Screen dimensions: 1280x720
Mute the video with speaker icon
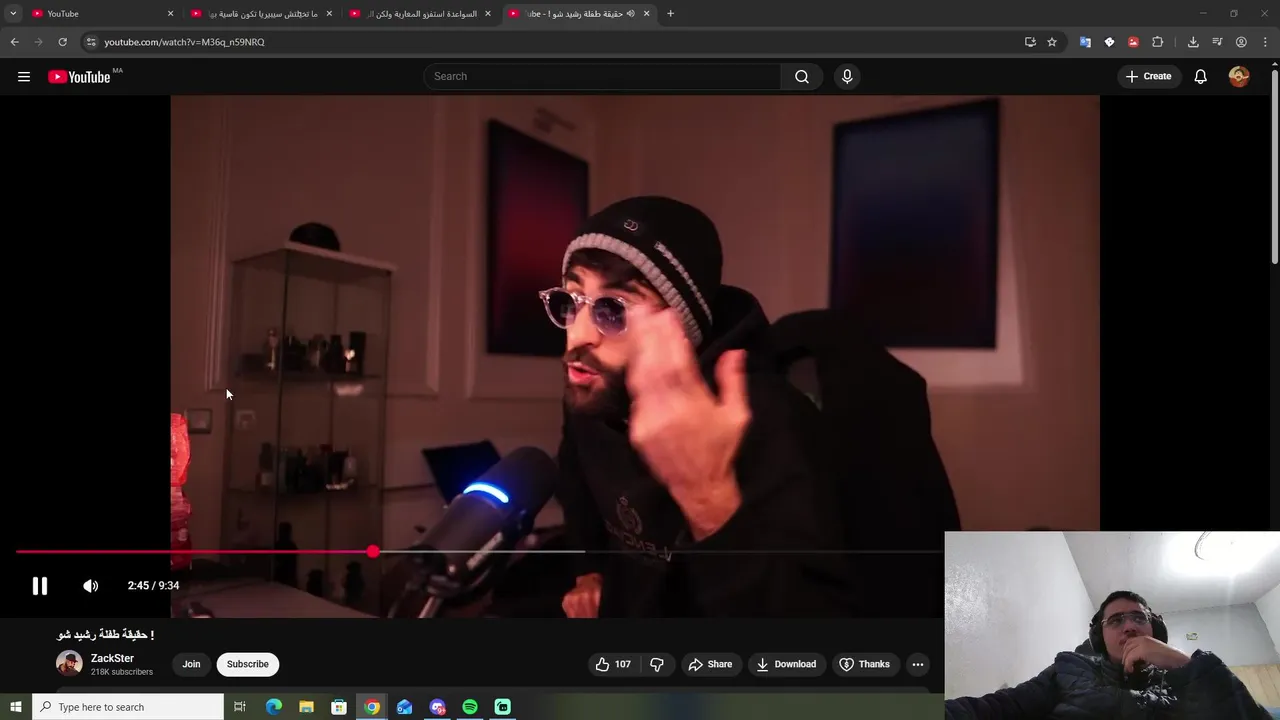click(91, 586)
